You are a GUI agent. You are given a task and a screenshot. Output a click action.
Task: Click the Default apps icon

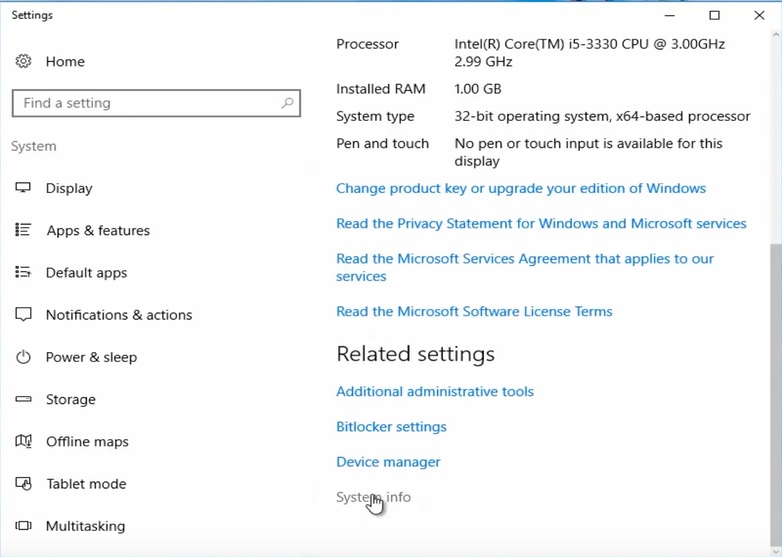pyautogui.click(x=23, y=272)
